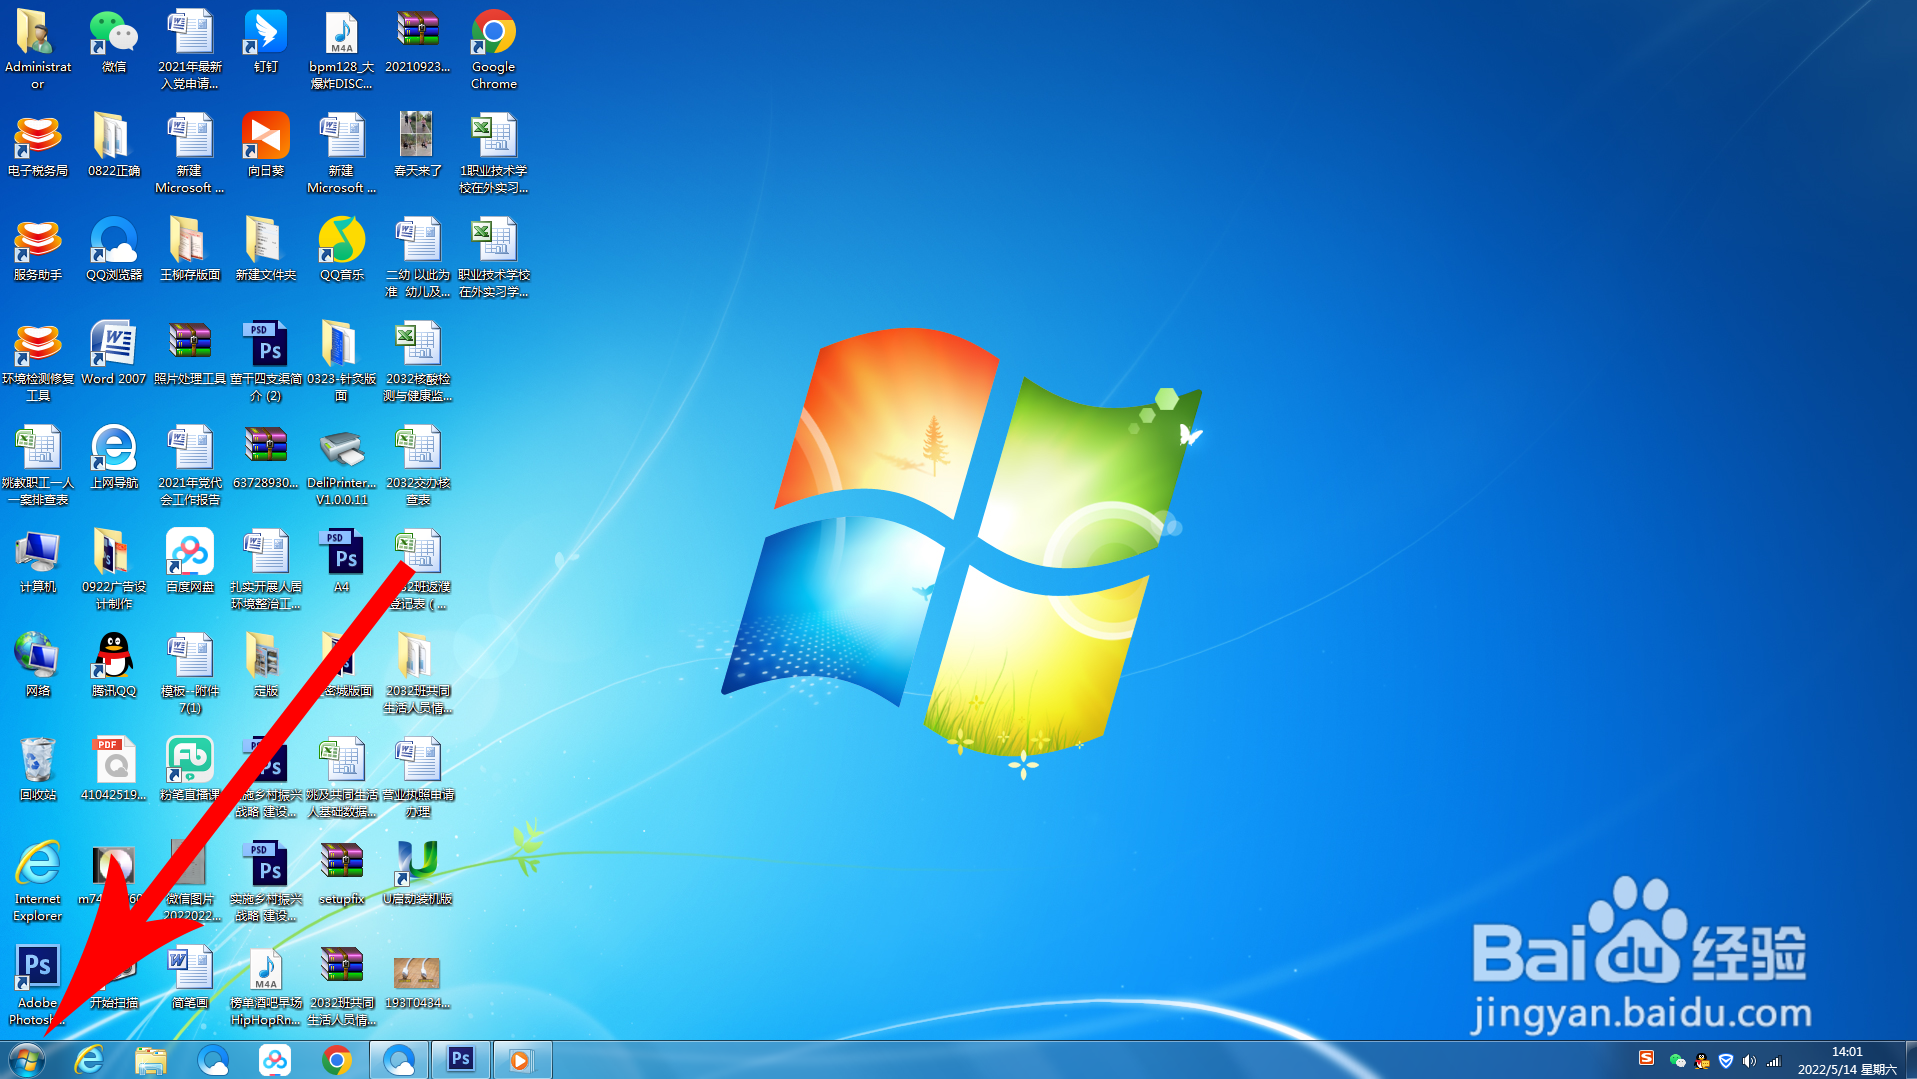Viewport: 1917px width, 1079px height.
Task: Select the U启动装机版 shortcut
Action: click(418, 874)
